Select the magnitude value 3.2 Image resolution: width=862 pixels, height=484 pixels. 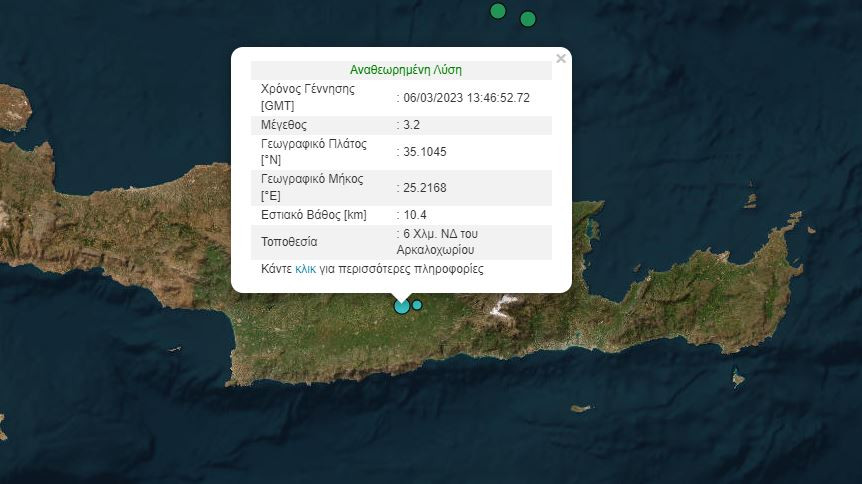[411, 125]
